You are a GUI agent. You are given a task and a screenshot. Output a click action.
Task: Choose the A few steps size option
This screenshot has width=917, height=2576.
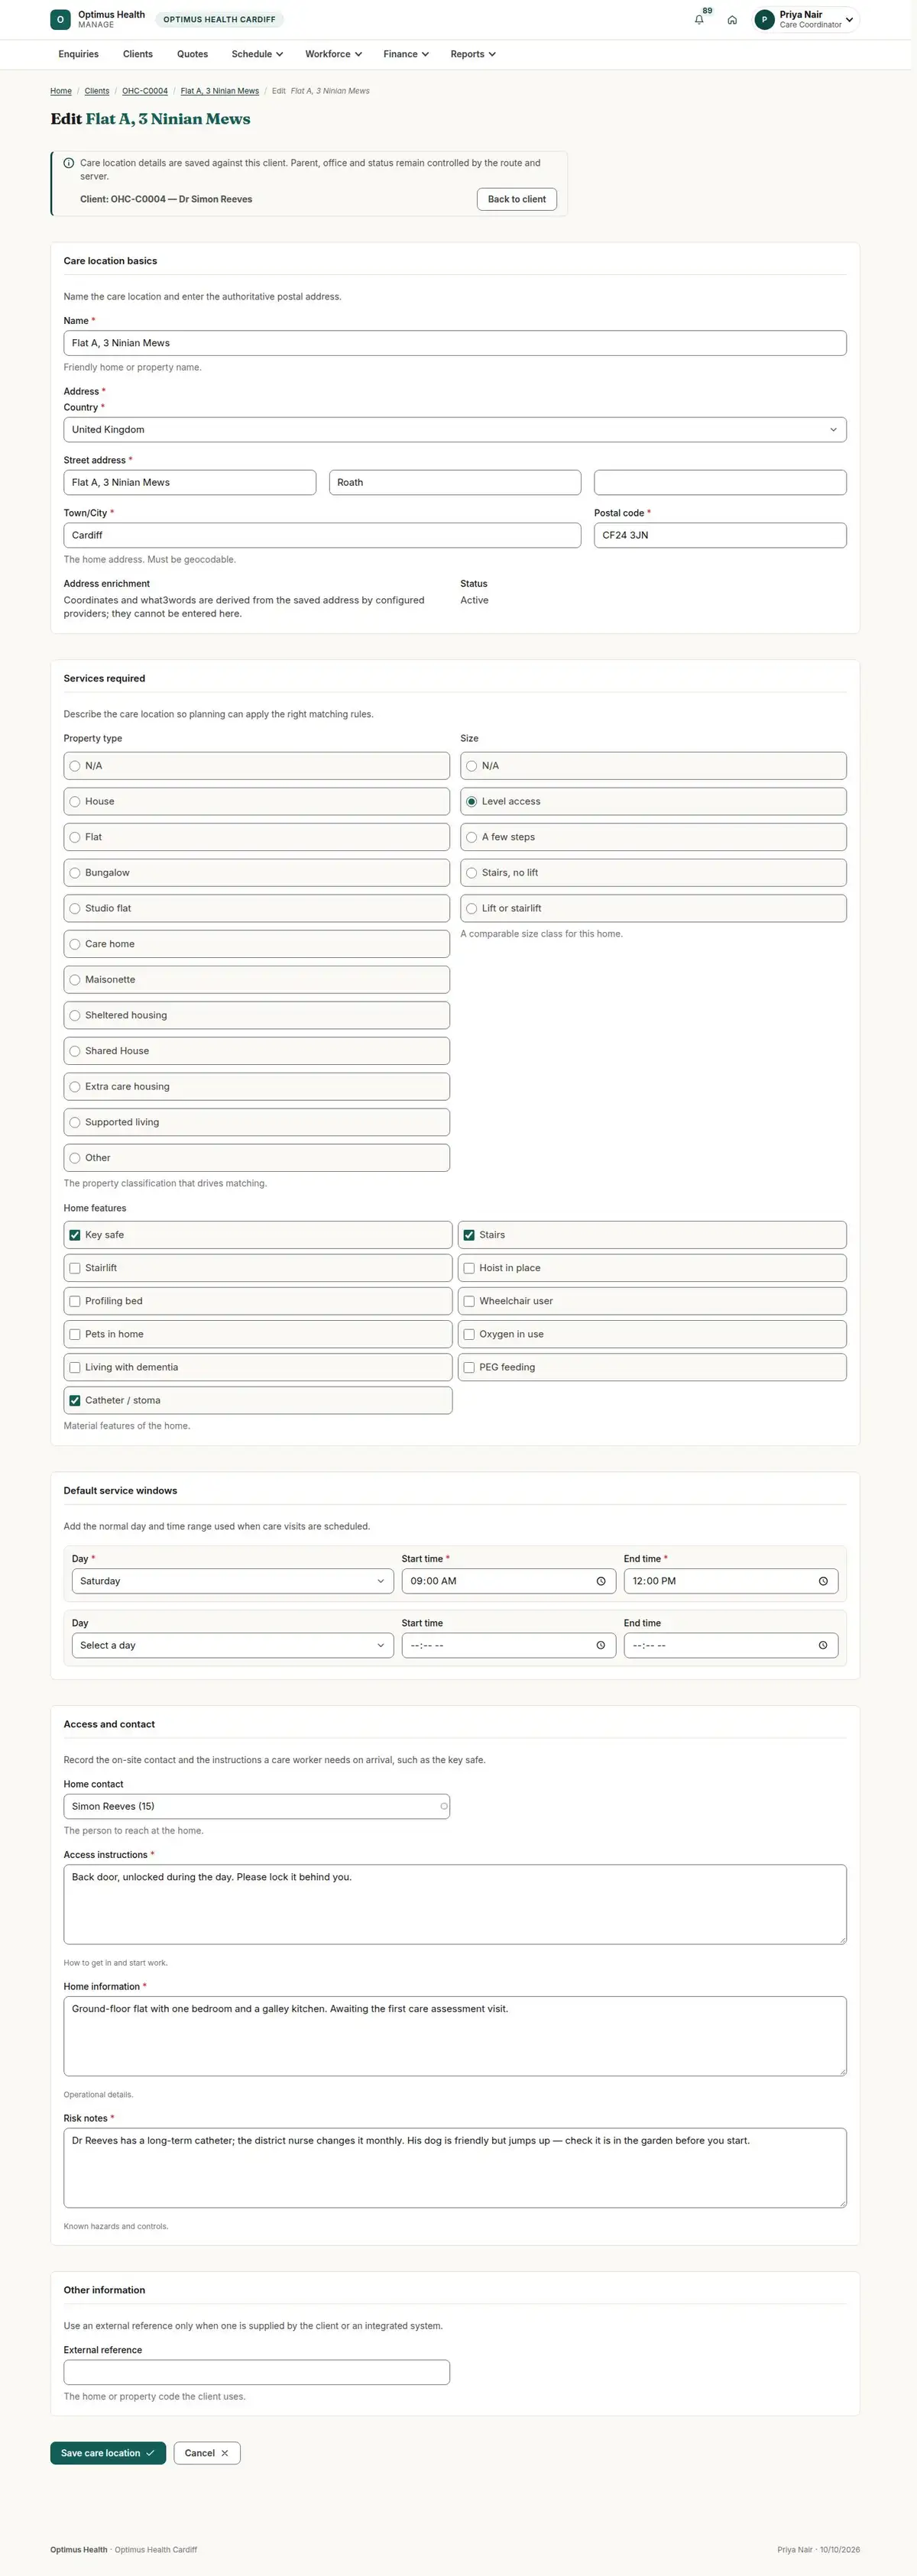coord(653,837)
